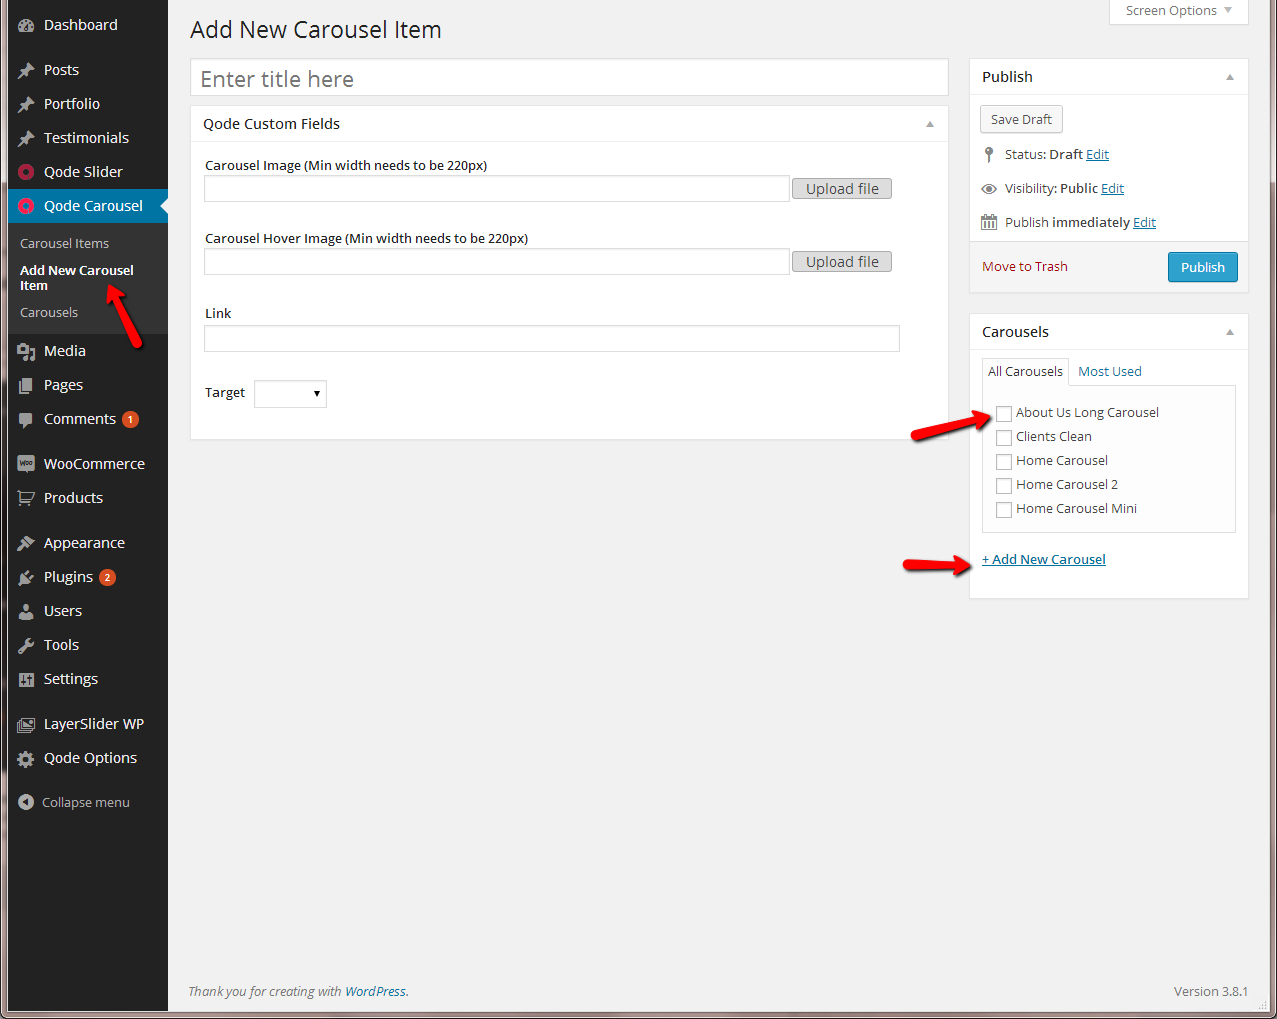The height and width of the screenshot is (1019, 1277).
Task: Click the Collapse menu arrow icon
Action: click(x=26, y=802)
